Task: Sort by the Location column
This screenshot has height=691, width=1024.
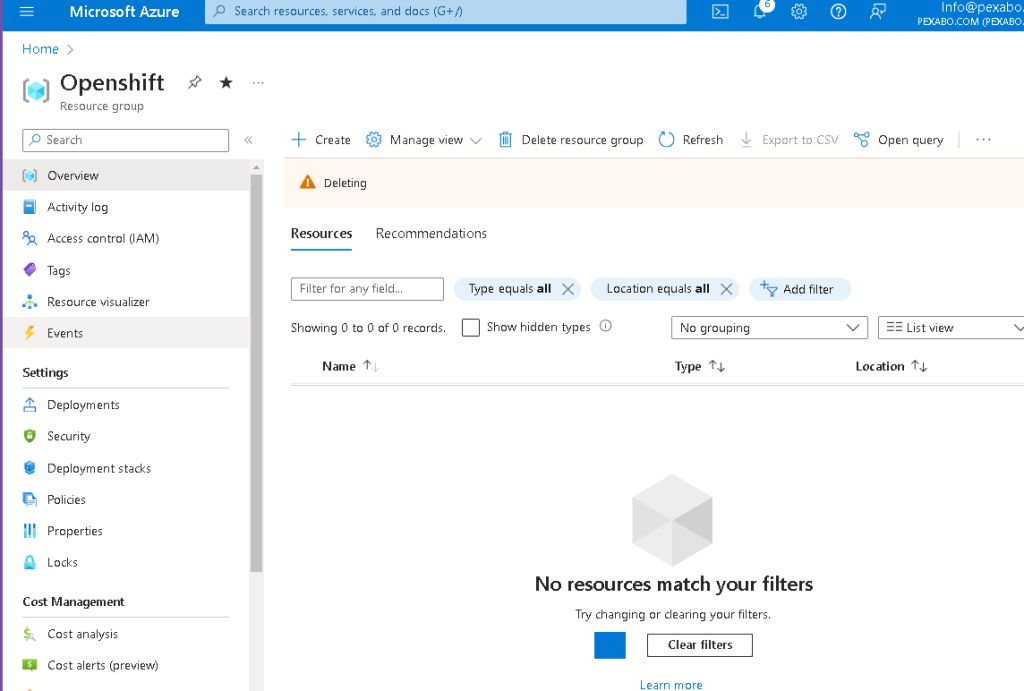Action: [x=891, y=366]
